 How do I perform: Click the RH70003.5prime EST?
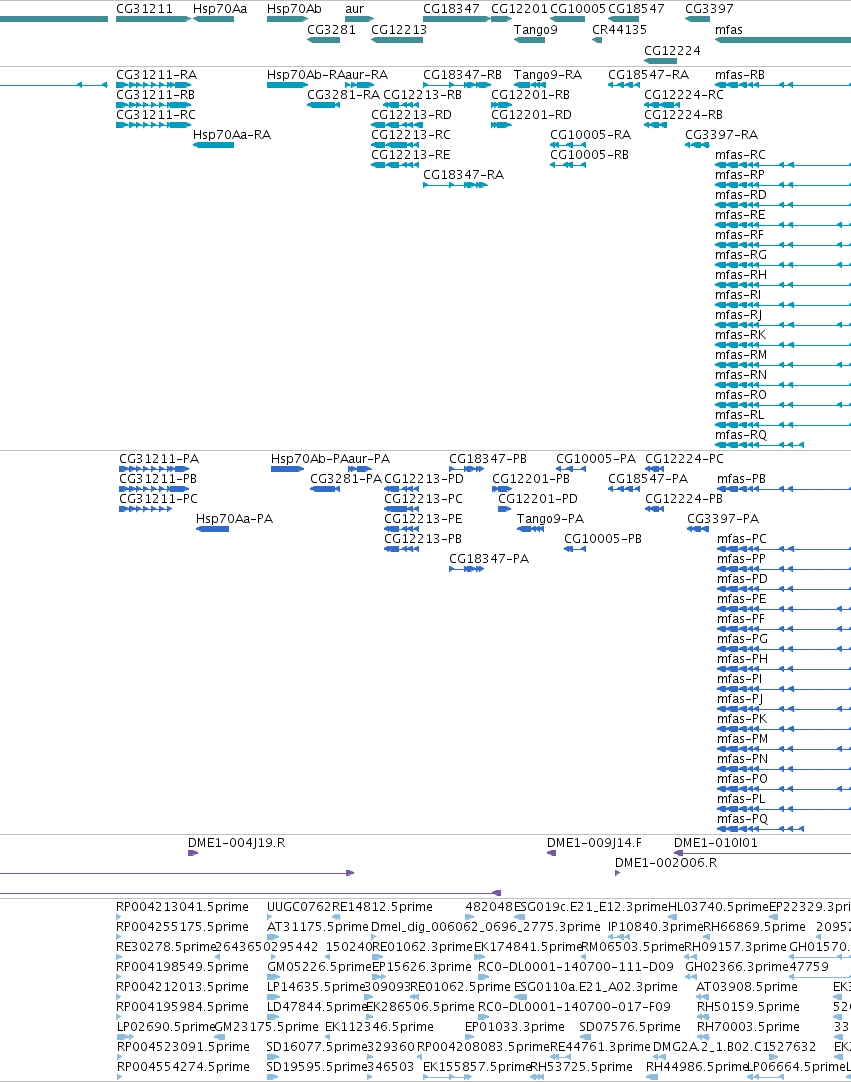(x=748, y=1027)
